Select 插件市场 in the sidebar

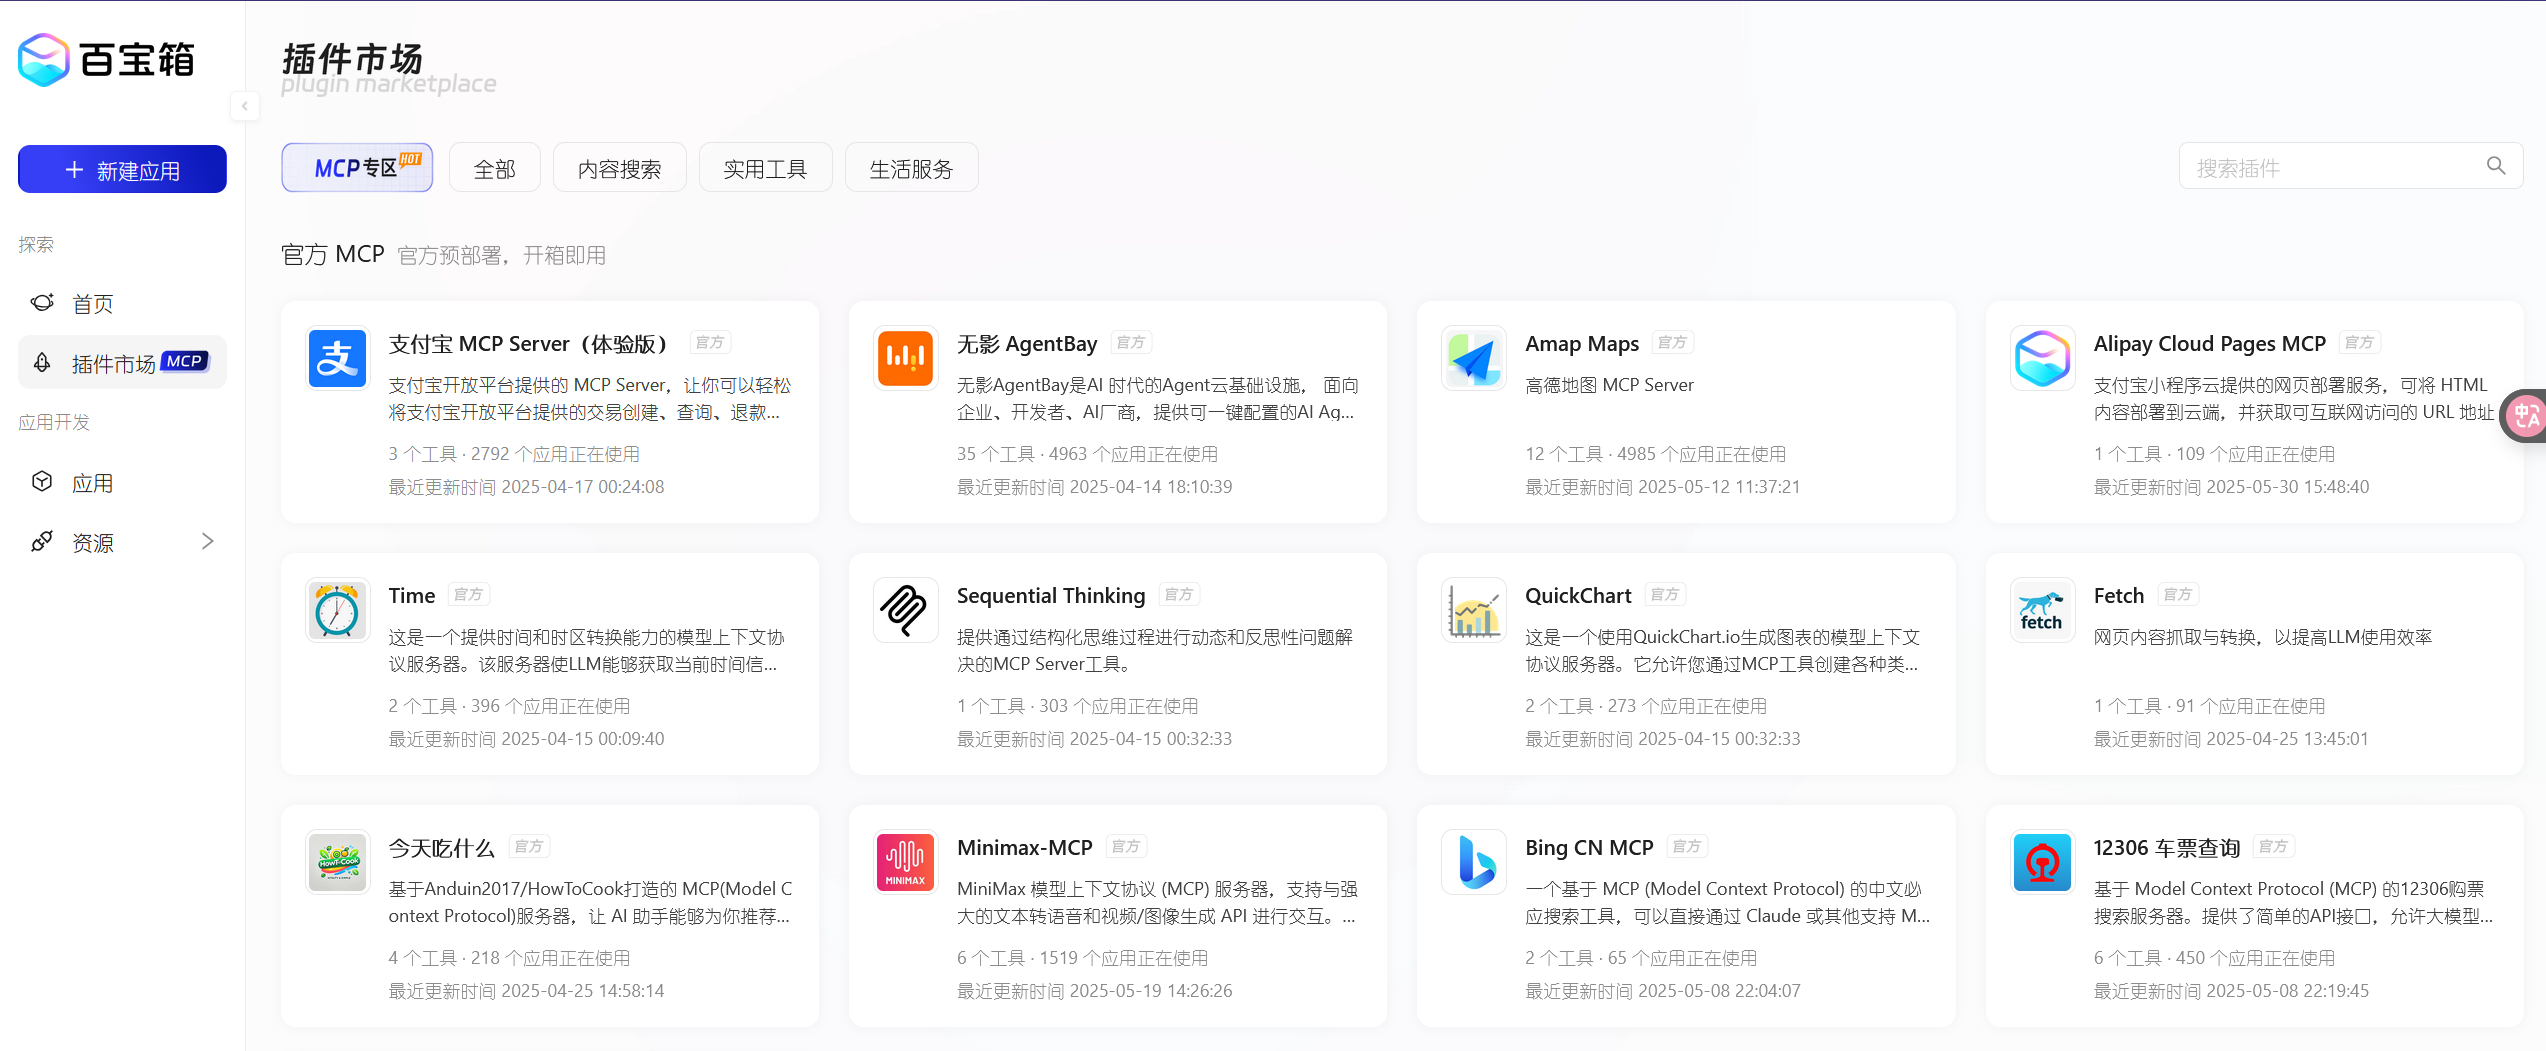(122, 362)
